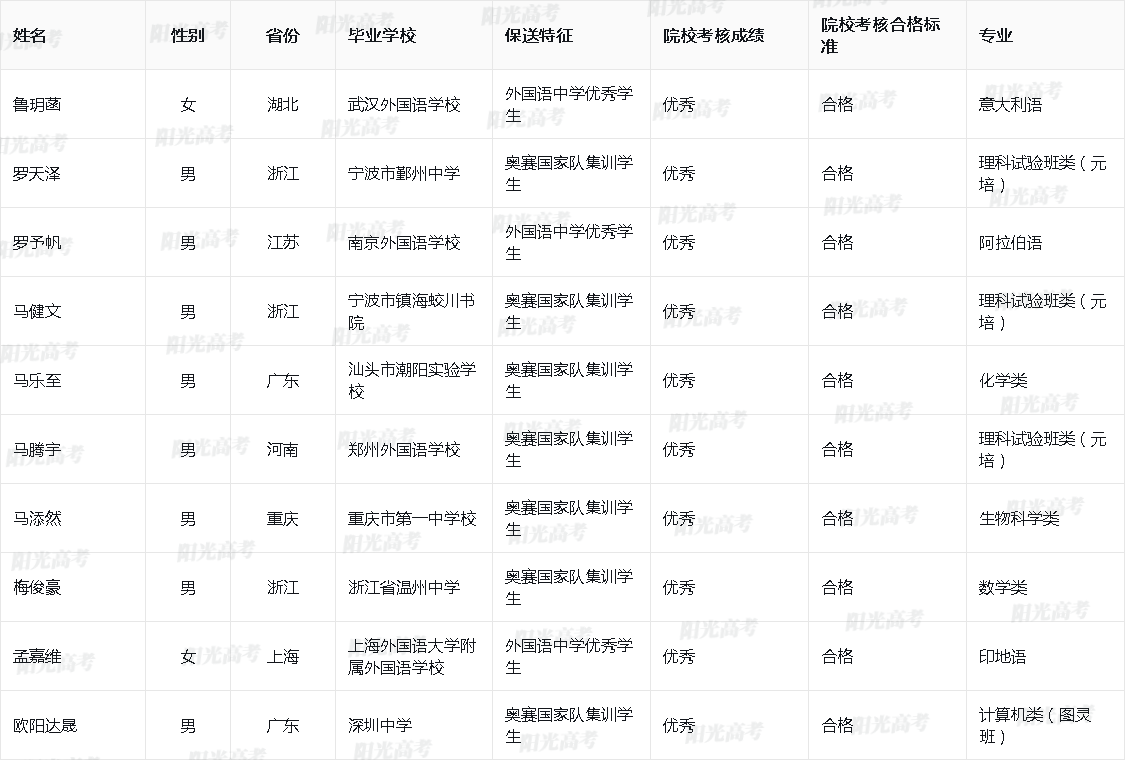Click the major 计算机类（图灵班）

point(1035,726)
